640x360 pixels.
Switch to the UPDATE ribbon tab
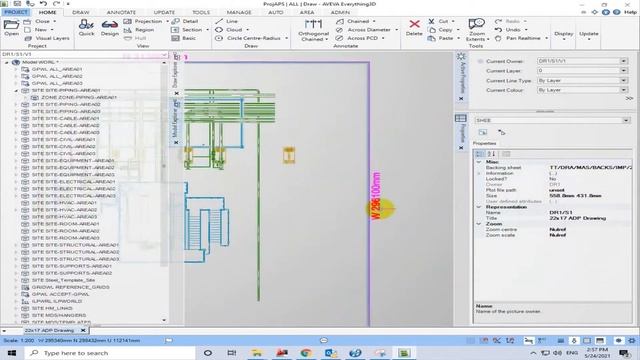click(x=164, y=12)
